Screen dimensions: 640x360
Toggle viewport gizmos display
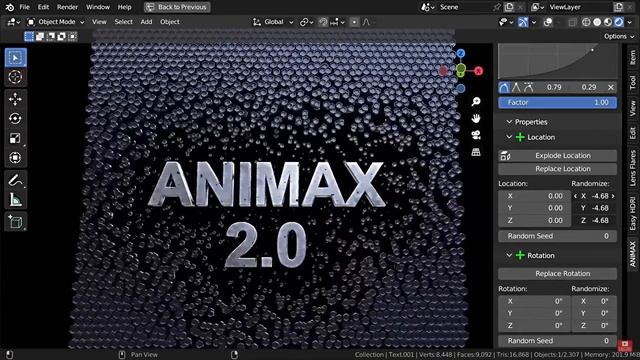pyautogui.click(x=523, y=22)
